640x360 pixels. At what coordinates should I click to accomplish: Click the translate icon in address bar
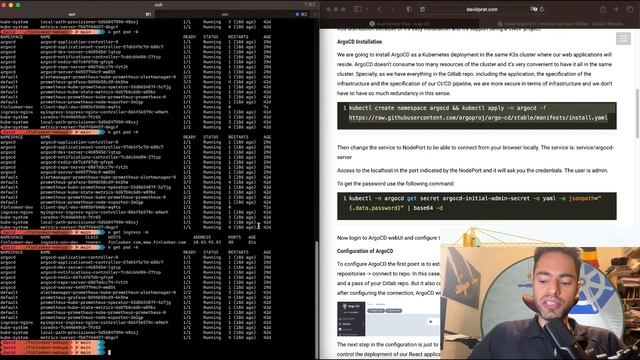[533, 9]
